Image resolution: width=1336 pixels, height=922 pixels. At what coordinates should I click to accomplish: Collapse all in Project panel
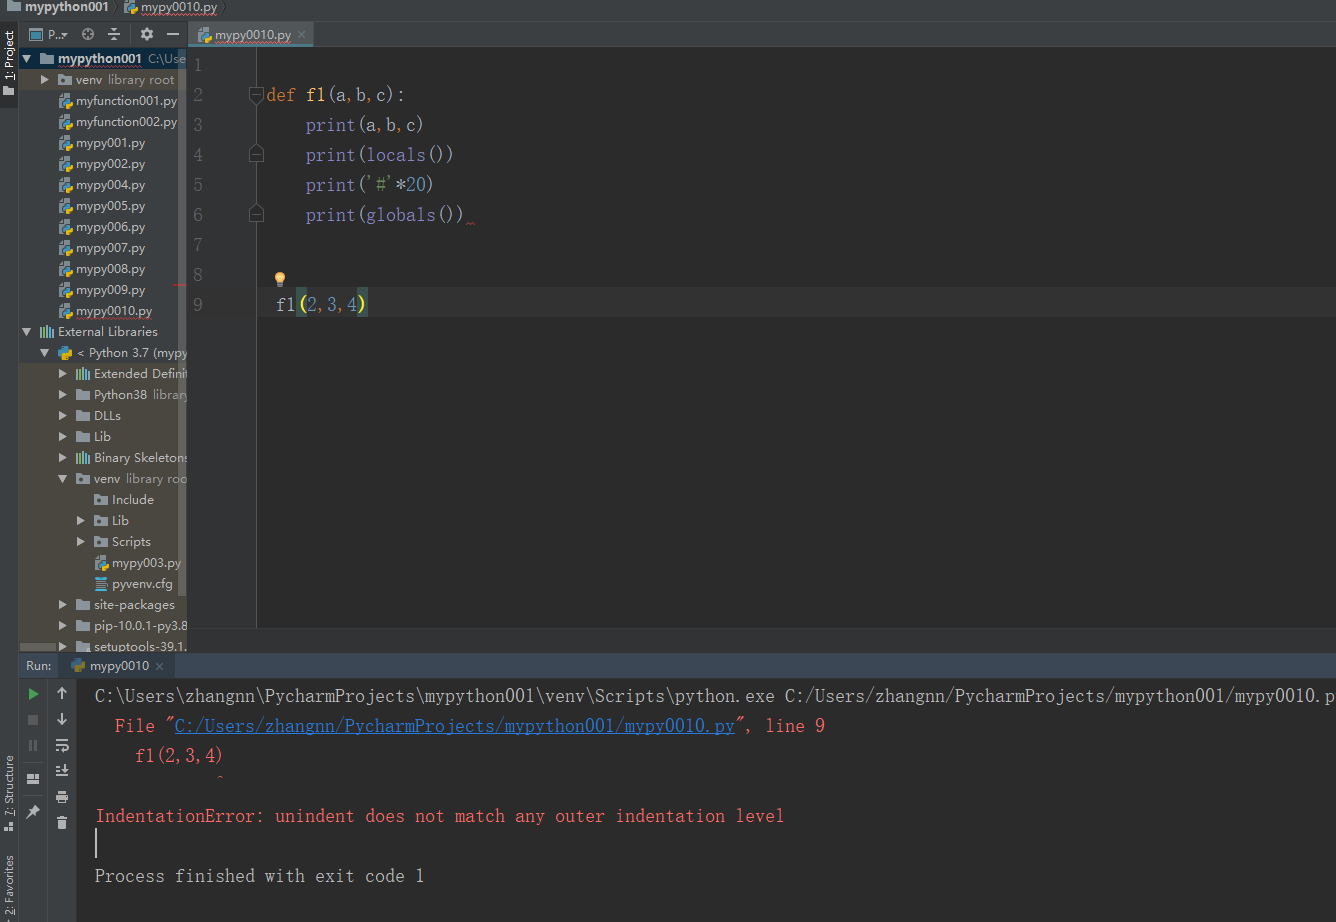click(x=114, y=34)
